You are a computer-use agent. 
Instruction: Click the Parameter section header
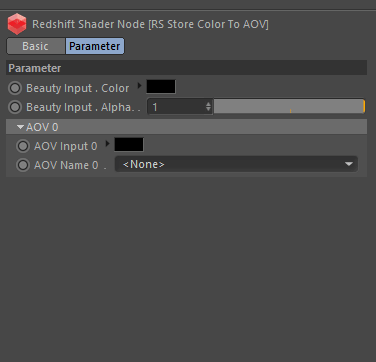tap(187, 68)
